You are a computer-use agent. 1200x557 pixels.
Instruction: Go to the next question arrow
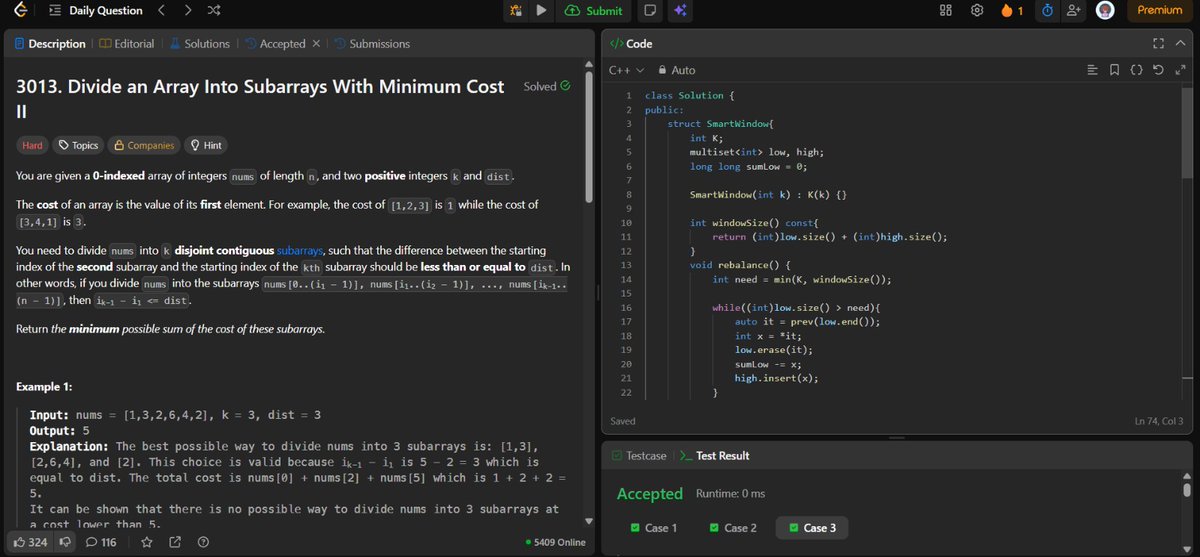pyautogui.click(x=188, y=11)
